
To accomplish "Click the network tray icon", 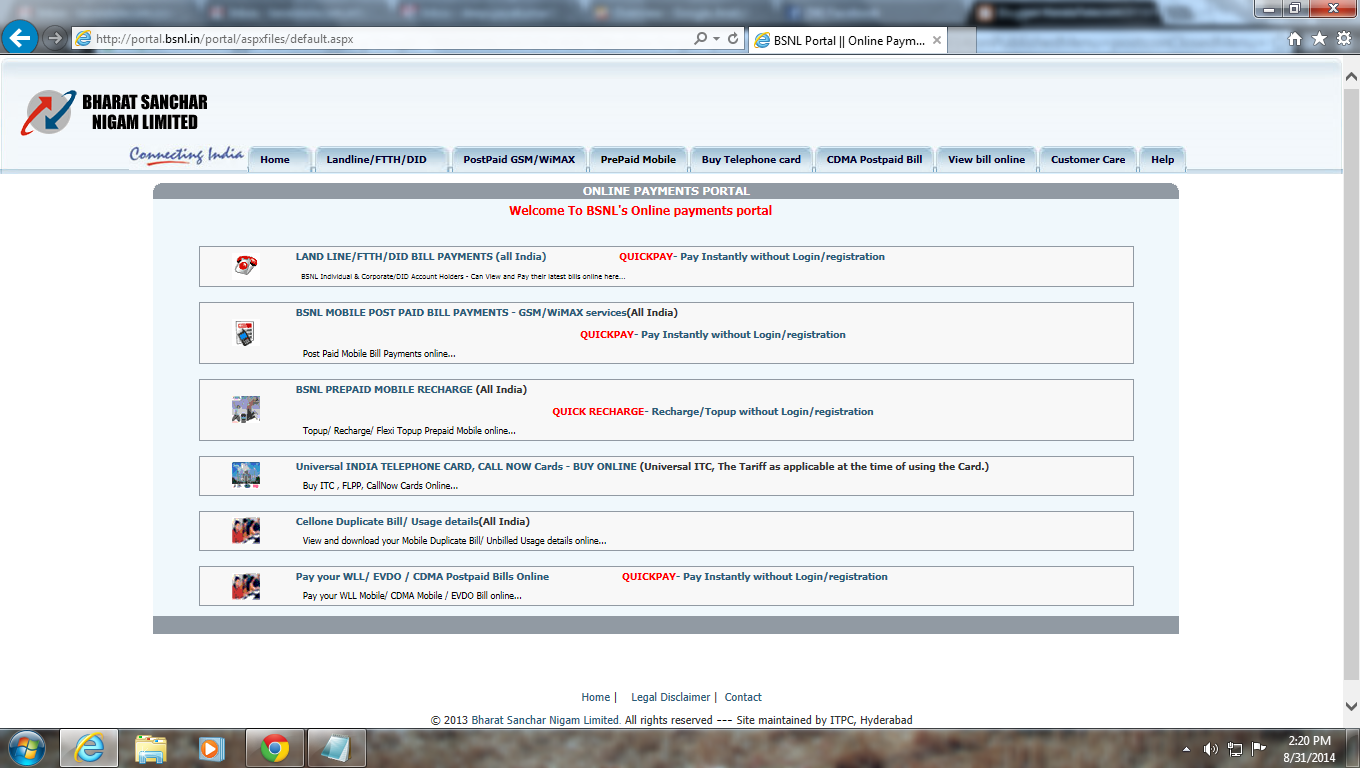I will pyautogui.click(x=1235, y=748).
